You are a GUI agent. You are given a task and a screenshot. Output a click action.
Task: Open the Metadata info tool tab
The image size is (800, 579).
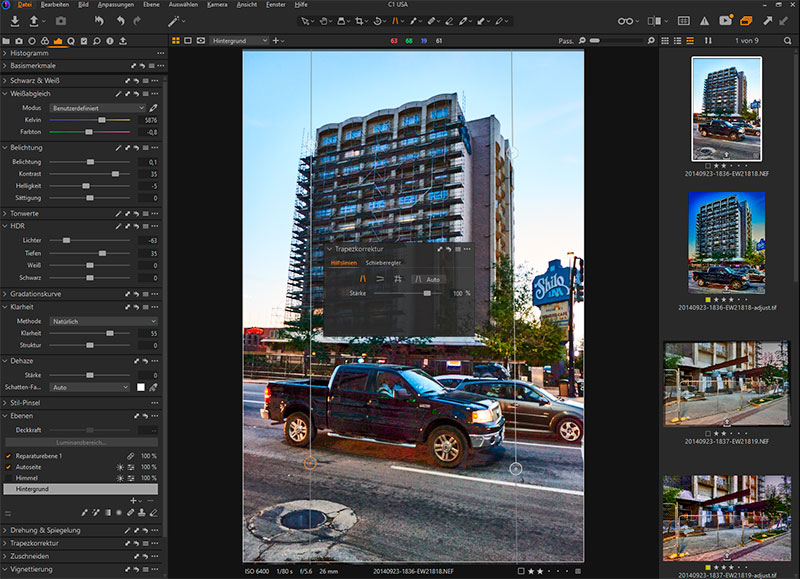coord(110,41)
